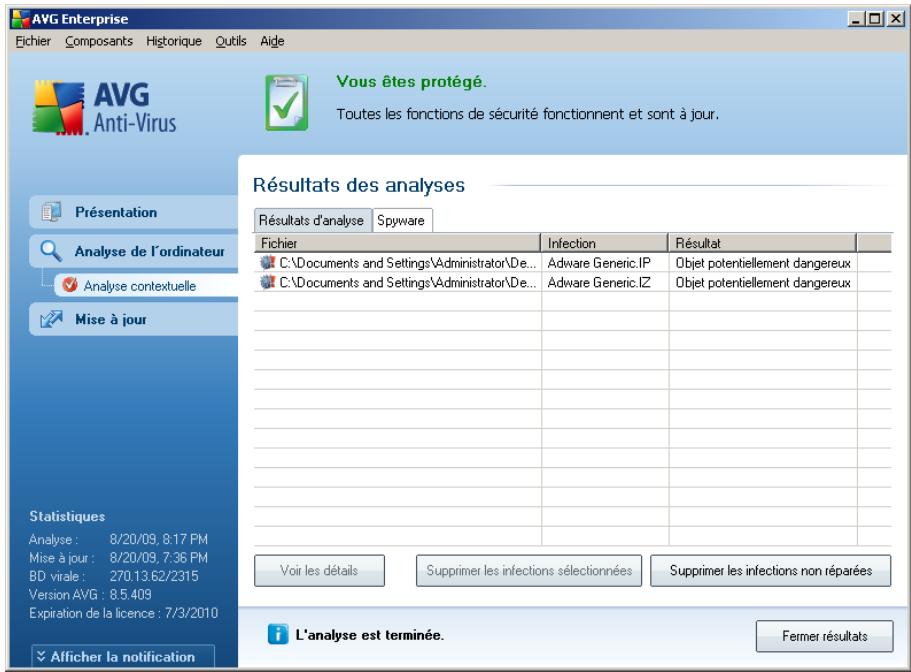This screenshot has width=911, height=672.
Task: Switch to Résultats d'analyse tab
Action: click(312, 221)
